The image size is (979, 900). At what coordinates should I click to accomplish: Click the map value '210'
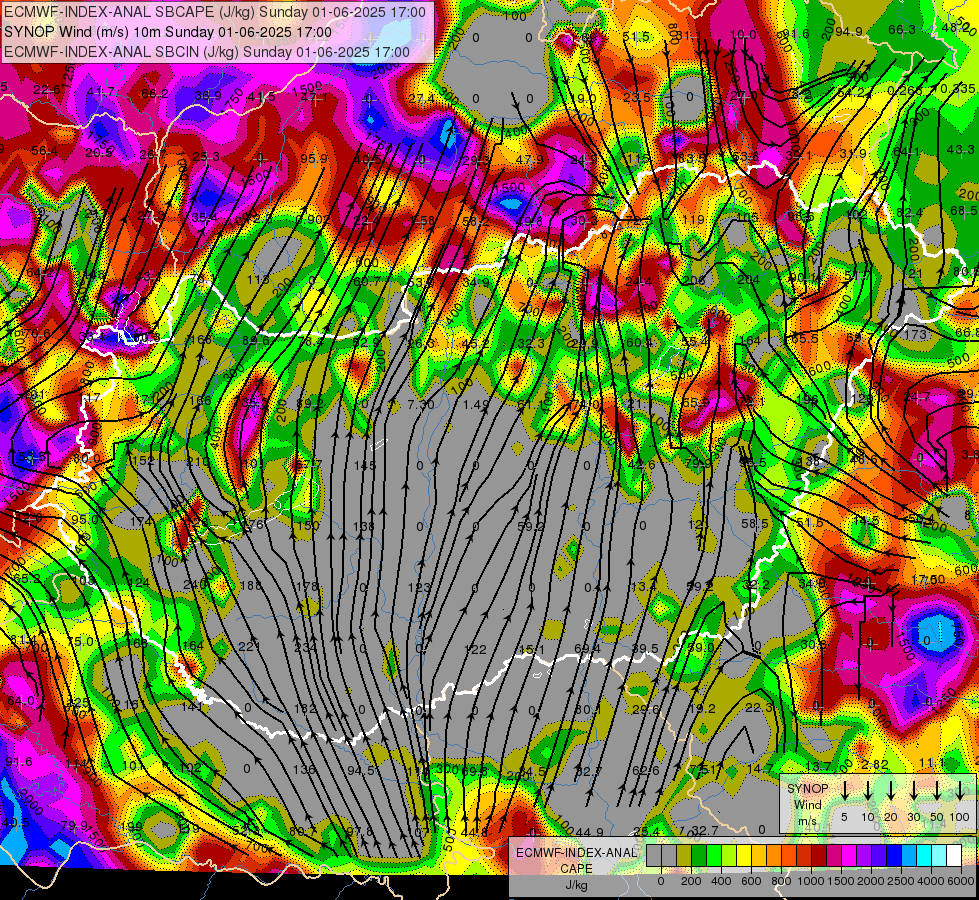[x=198, y=462]
